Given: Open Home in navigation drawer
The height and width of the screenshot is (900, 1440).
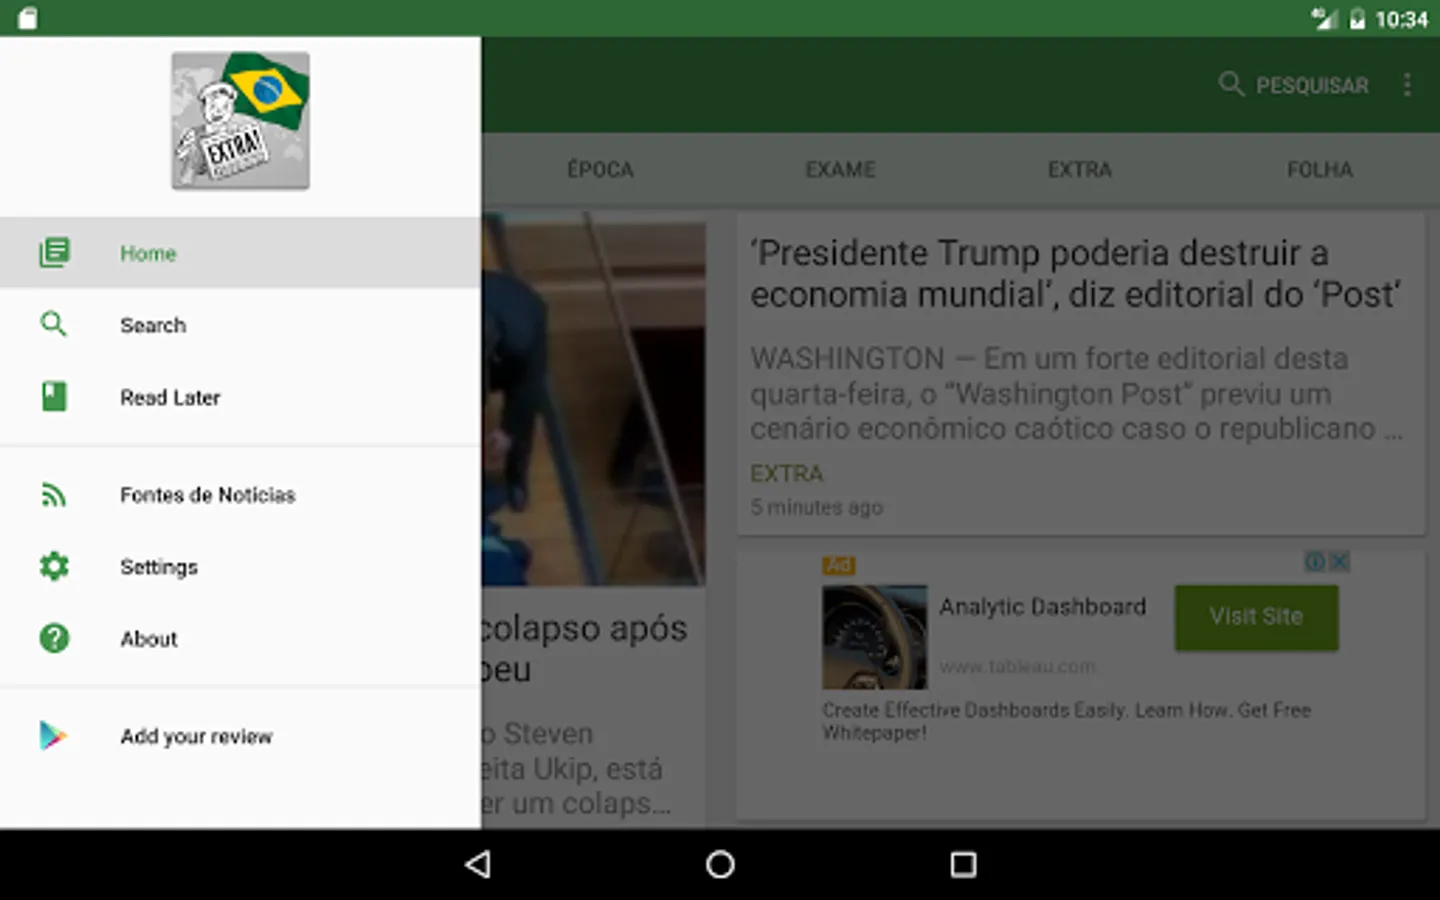Looking at the screenshot, I should click(x=240, y=253).
